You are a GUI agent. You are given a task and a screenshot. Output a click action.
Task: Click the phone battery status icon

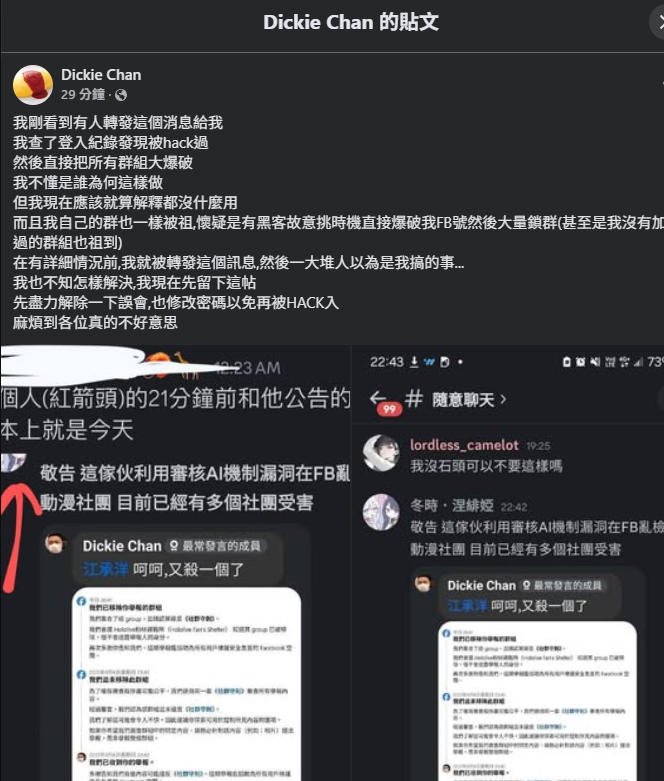point(566,362)
